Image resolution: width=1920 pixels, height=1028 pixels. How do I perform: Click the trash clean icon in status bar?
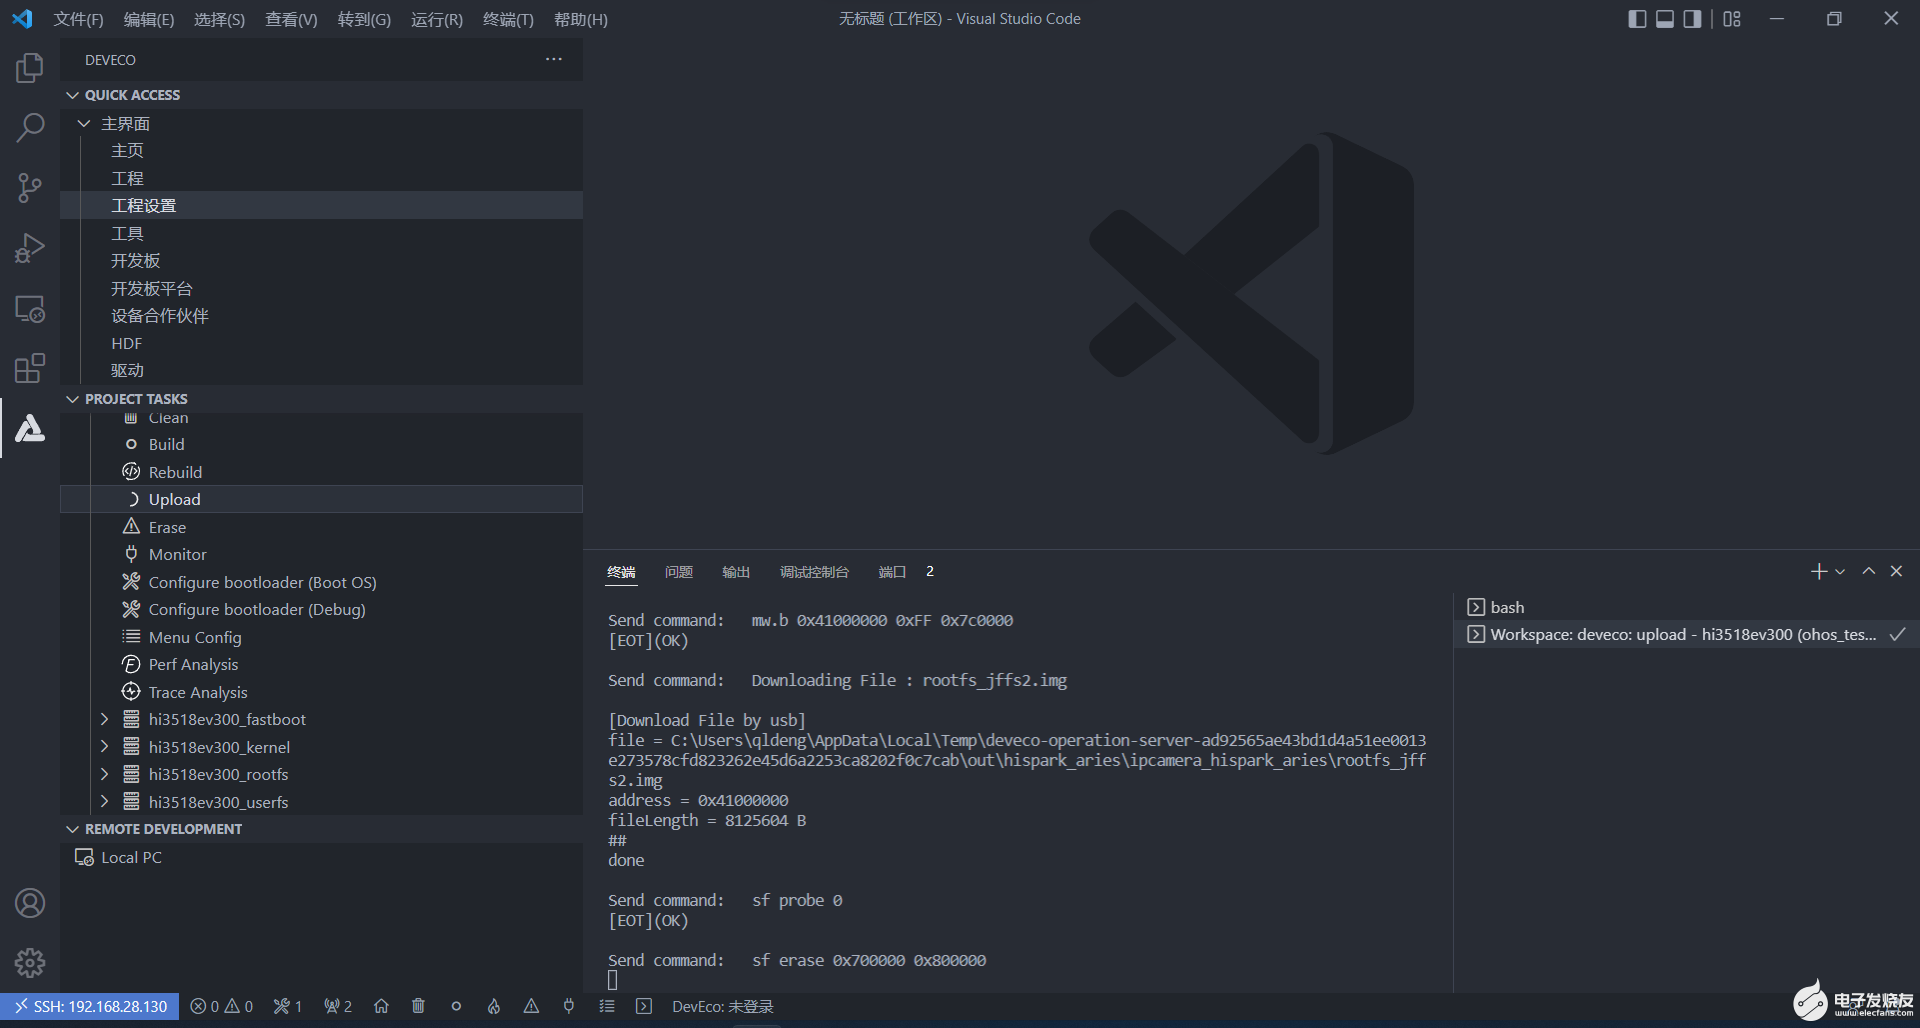(418, 1006)
